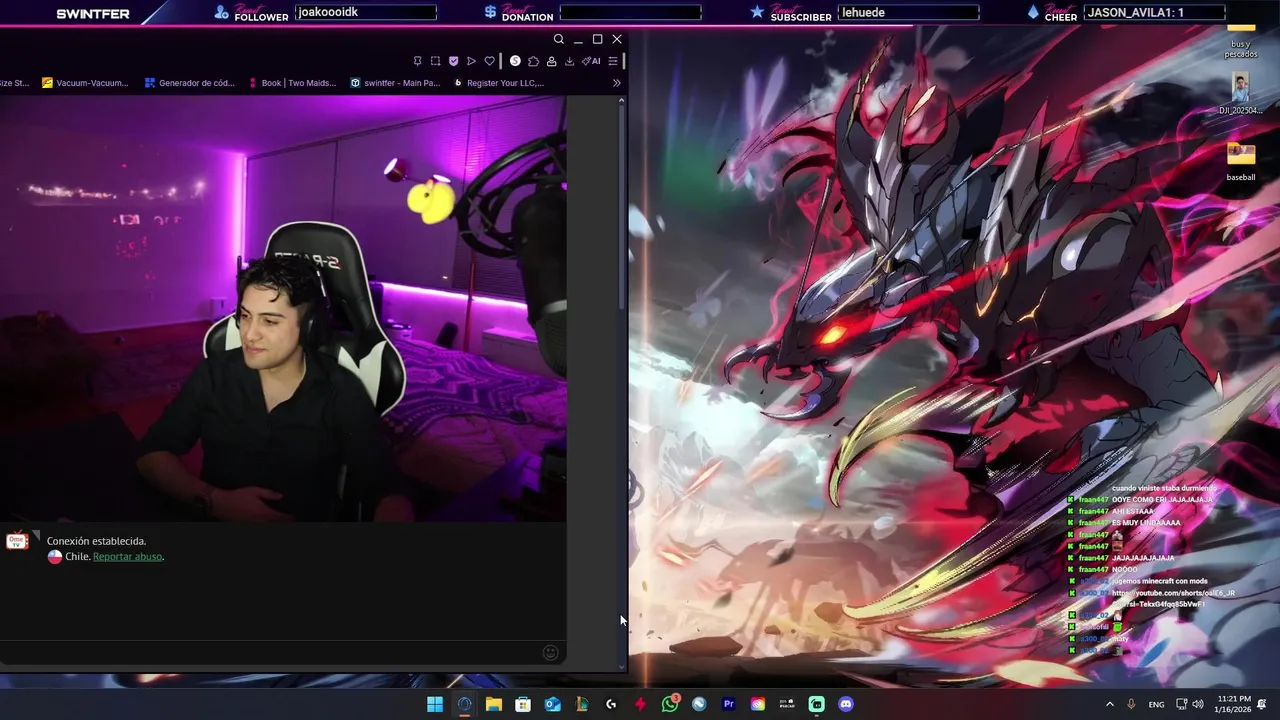
Task: Open the Book | Two Maids bookmark
Action: (x=291, y=83)
